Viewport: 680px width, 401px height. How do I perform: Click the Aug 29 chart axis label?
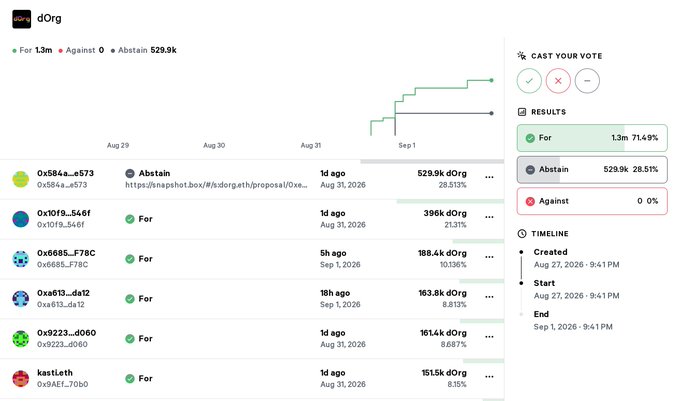pyautogui.click(x=118, y=145)
